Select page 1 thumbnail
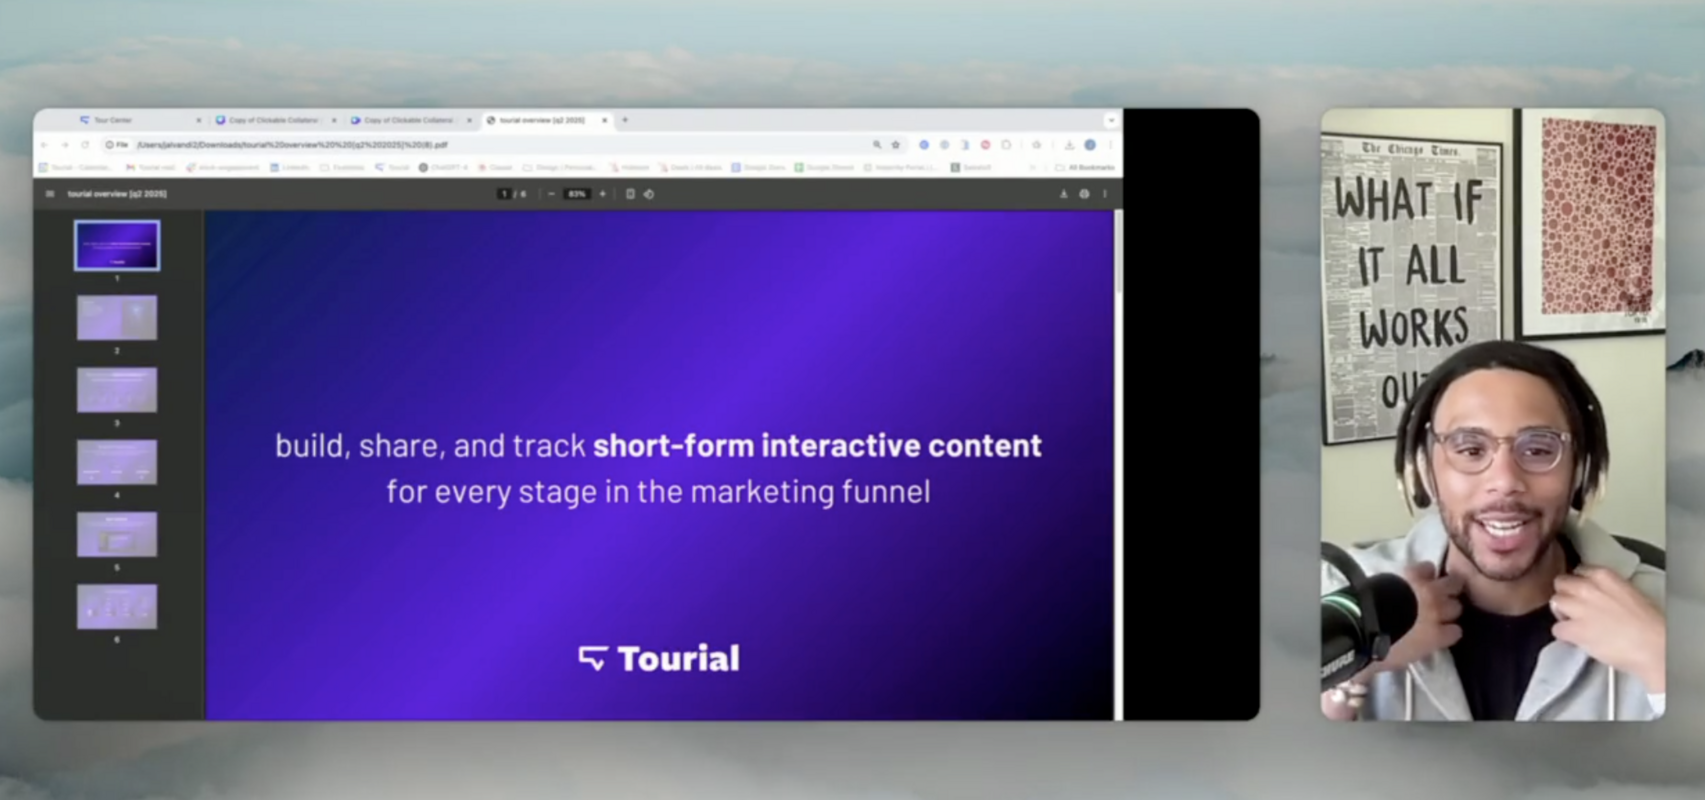This screenshot has height=800, width=1705. [x=117, y=246]
